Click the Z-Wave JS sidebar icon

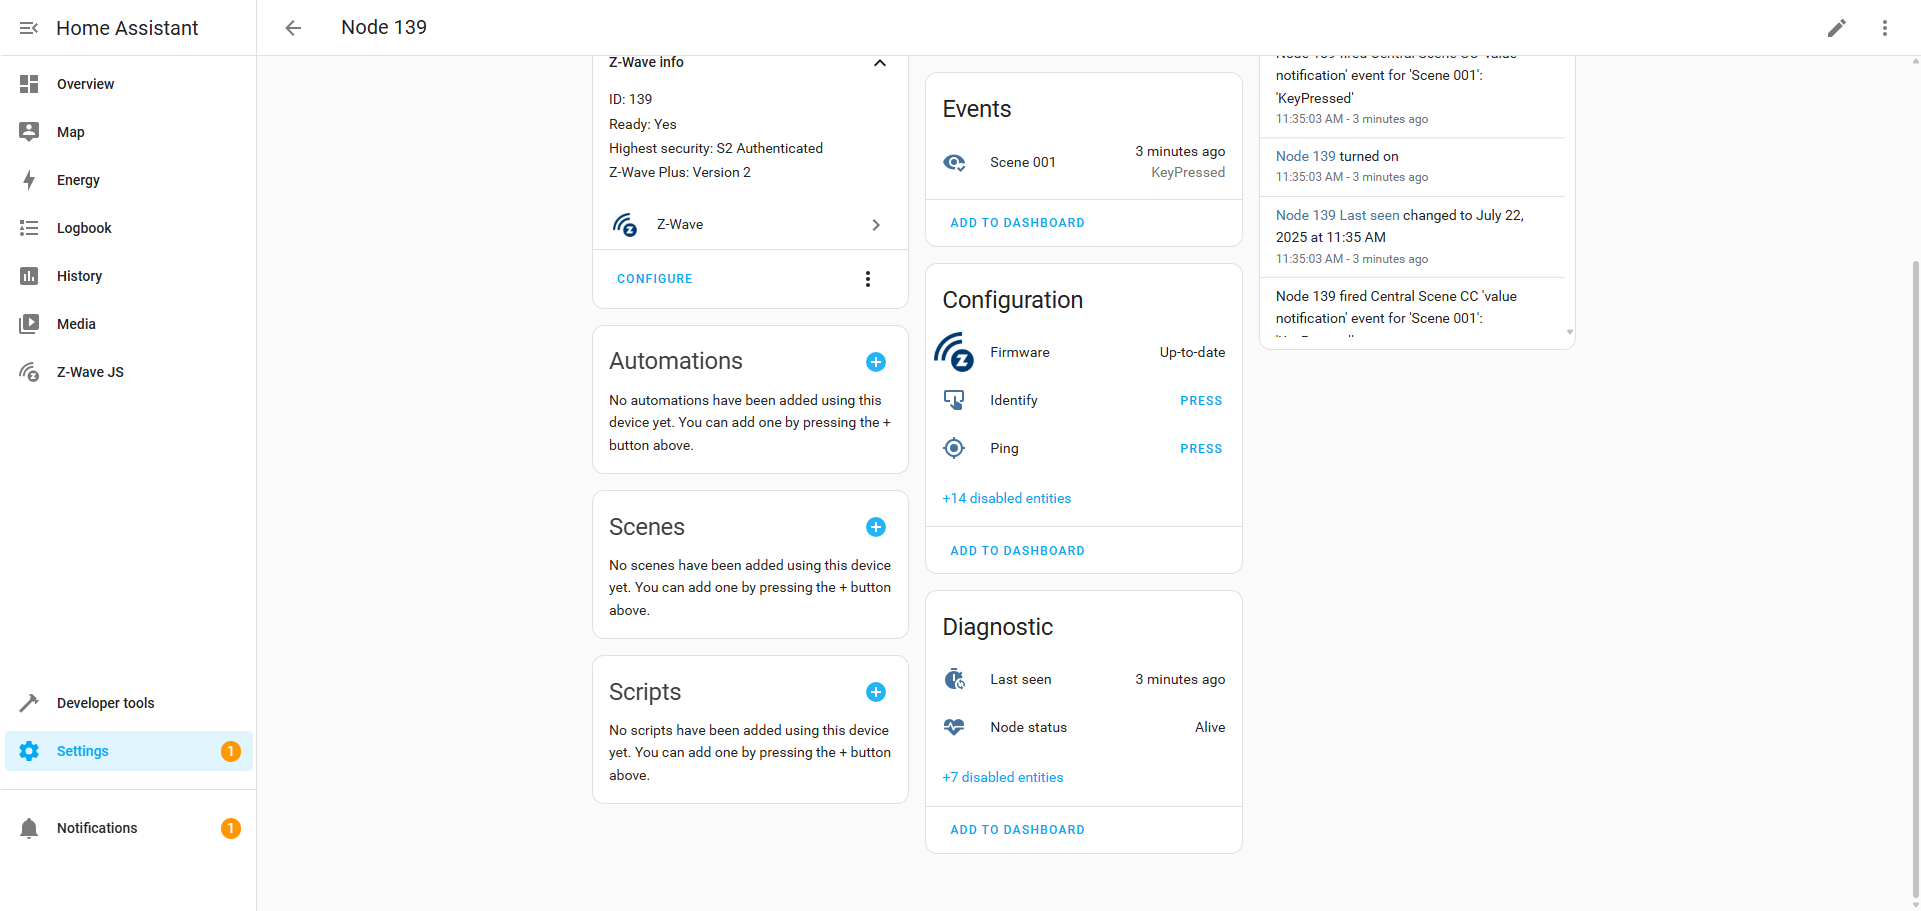[x=29, y=372]
